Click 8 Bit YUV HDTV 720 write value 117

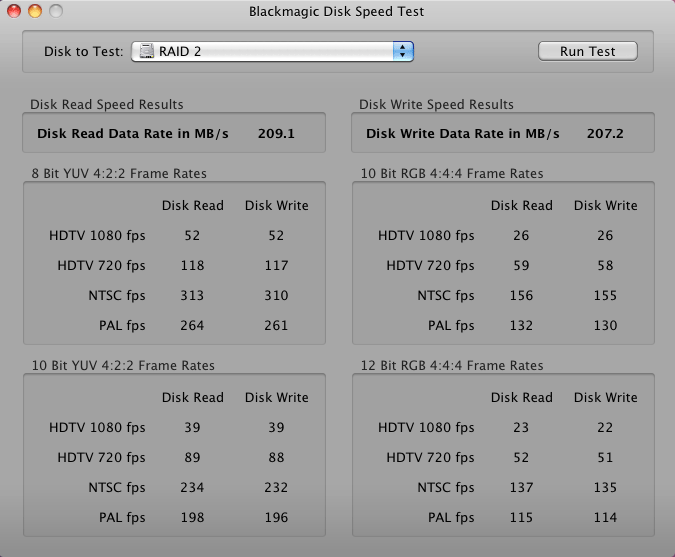276,266
